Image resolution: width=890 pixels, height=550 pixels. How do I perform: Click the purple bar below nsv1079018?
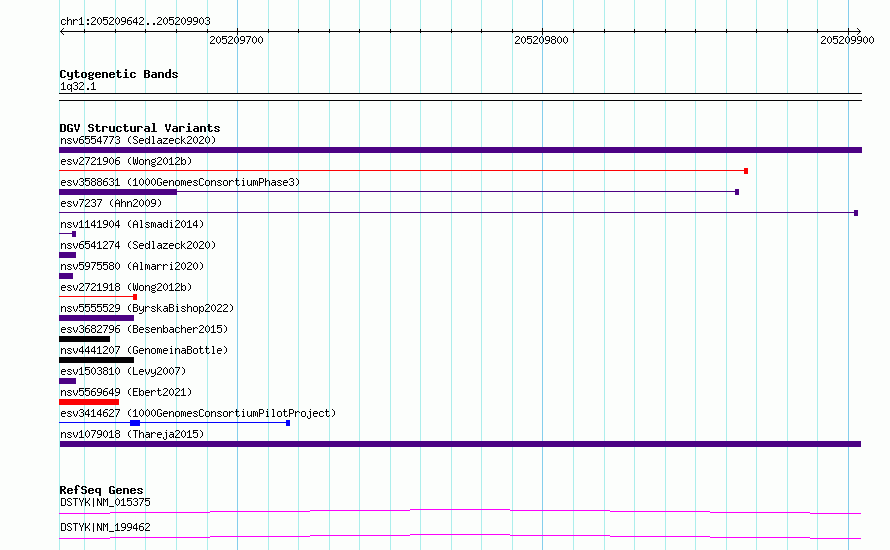(x=460, y=444)
